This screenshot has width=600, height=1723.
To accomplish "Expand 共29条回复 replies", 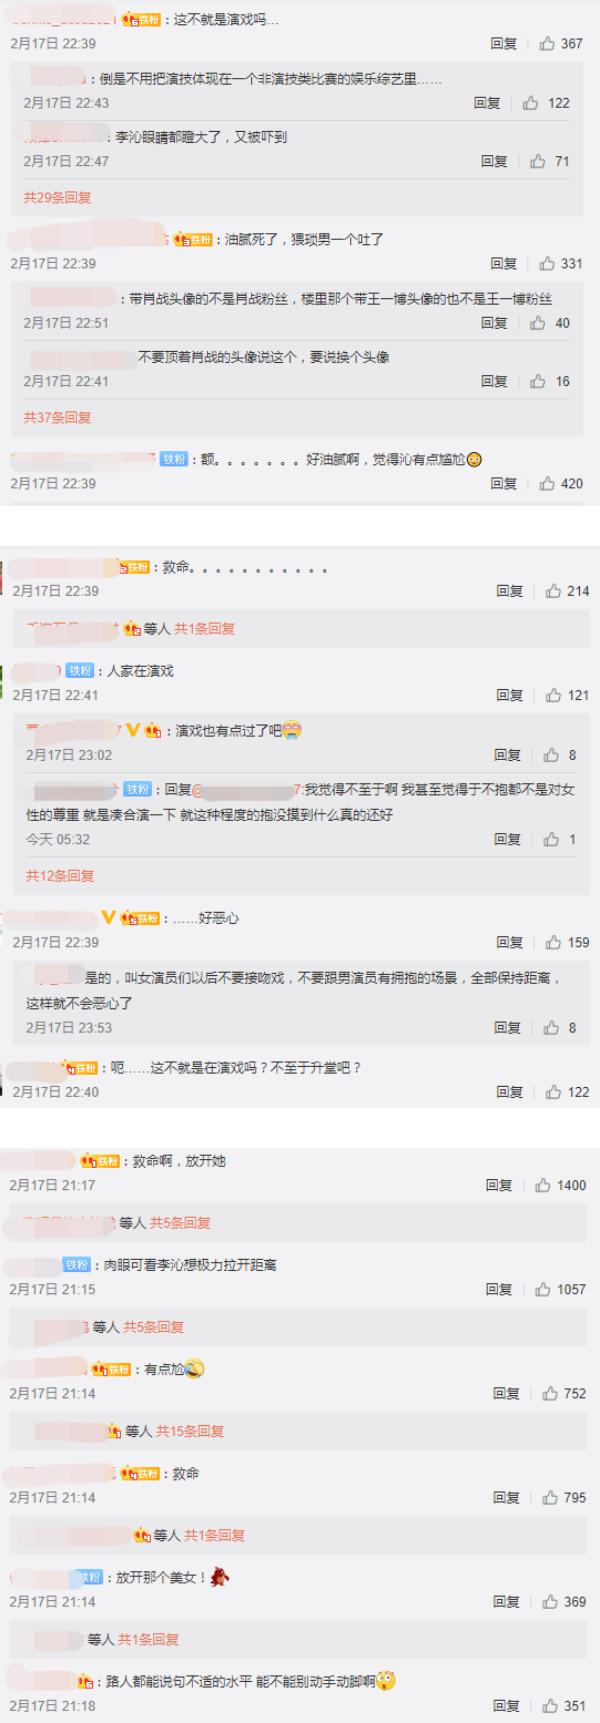I will [57, 197].
